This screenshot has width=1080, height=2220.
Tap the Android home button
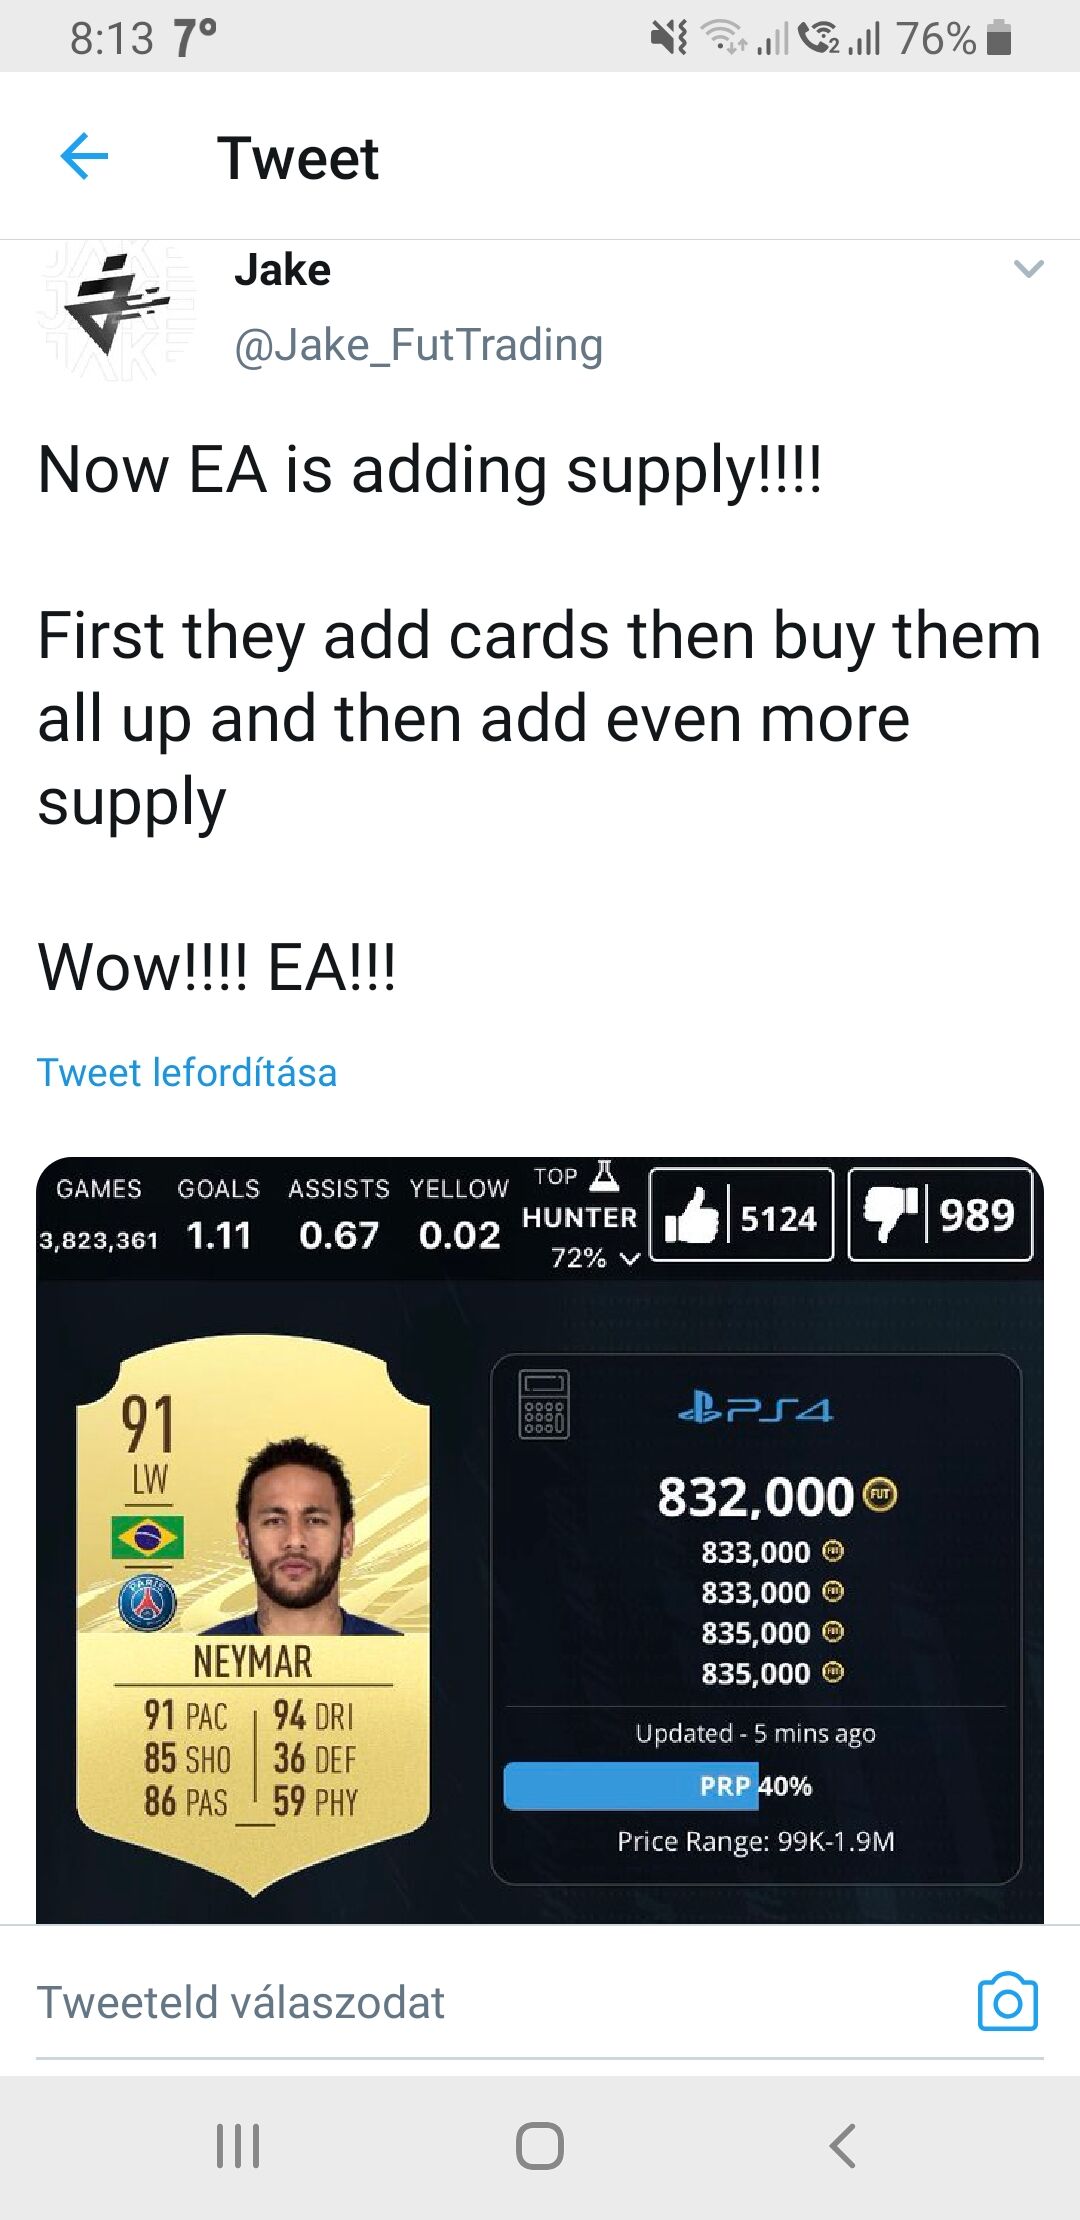tap(540, 2146)
